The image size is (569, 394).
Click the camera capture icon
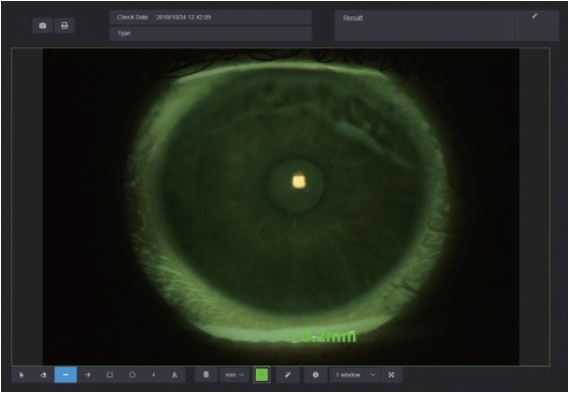point(43,25)
